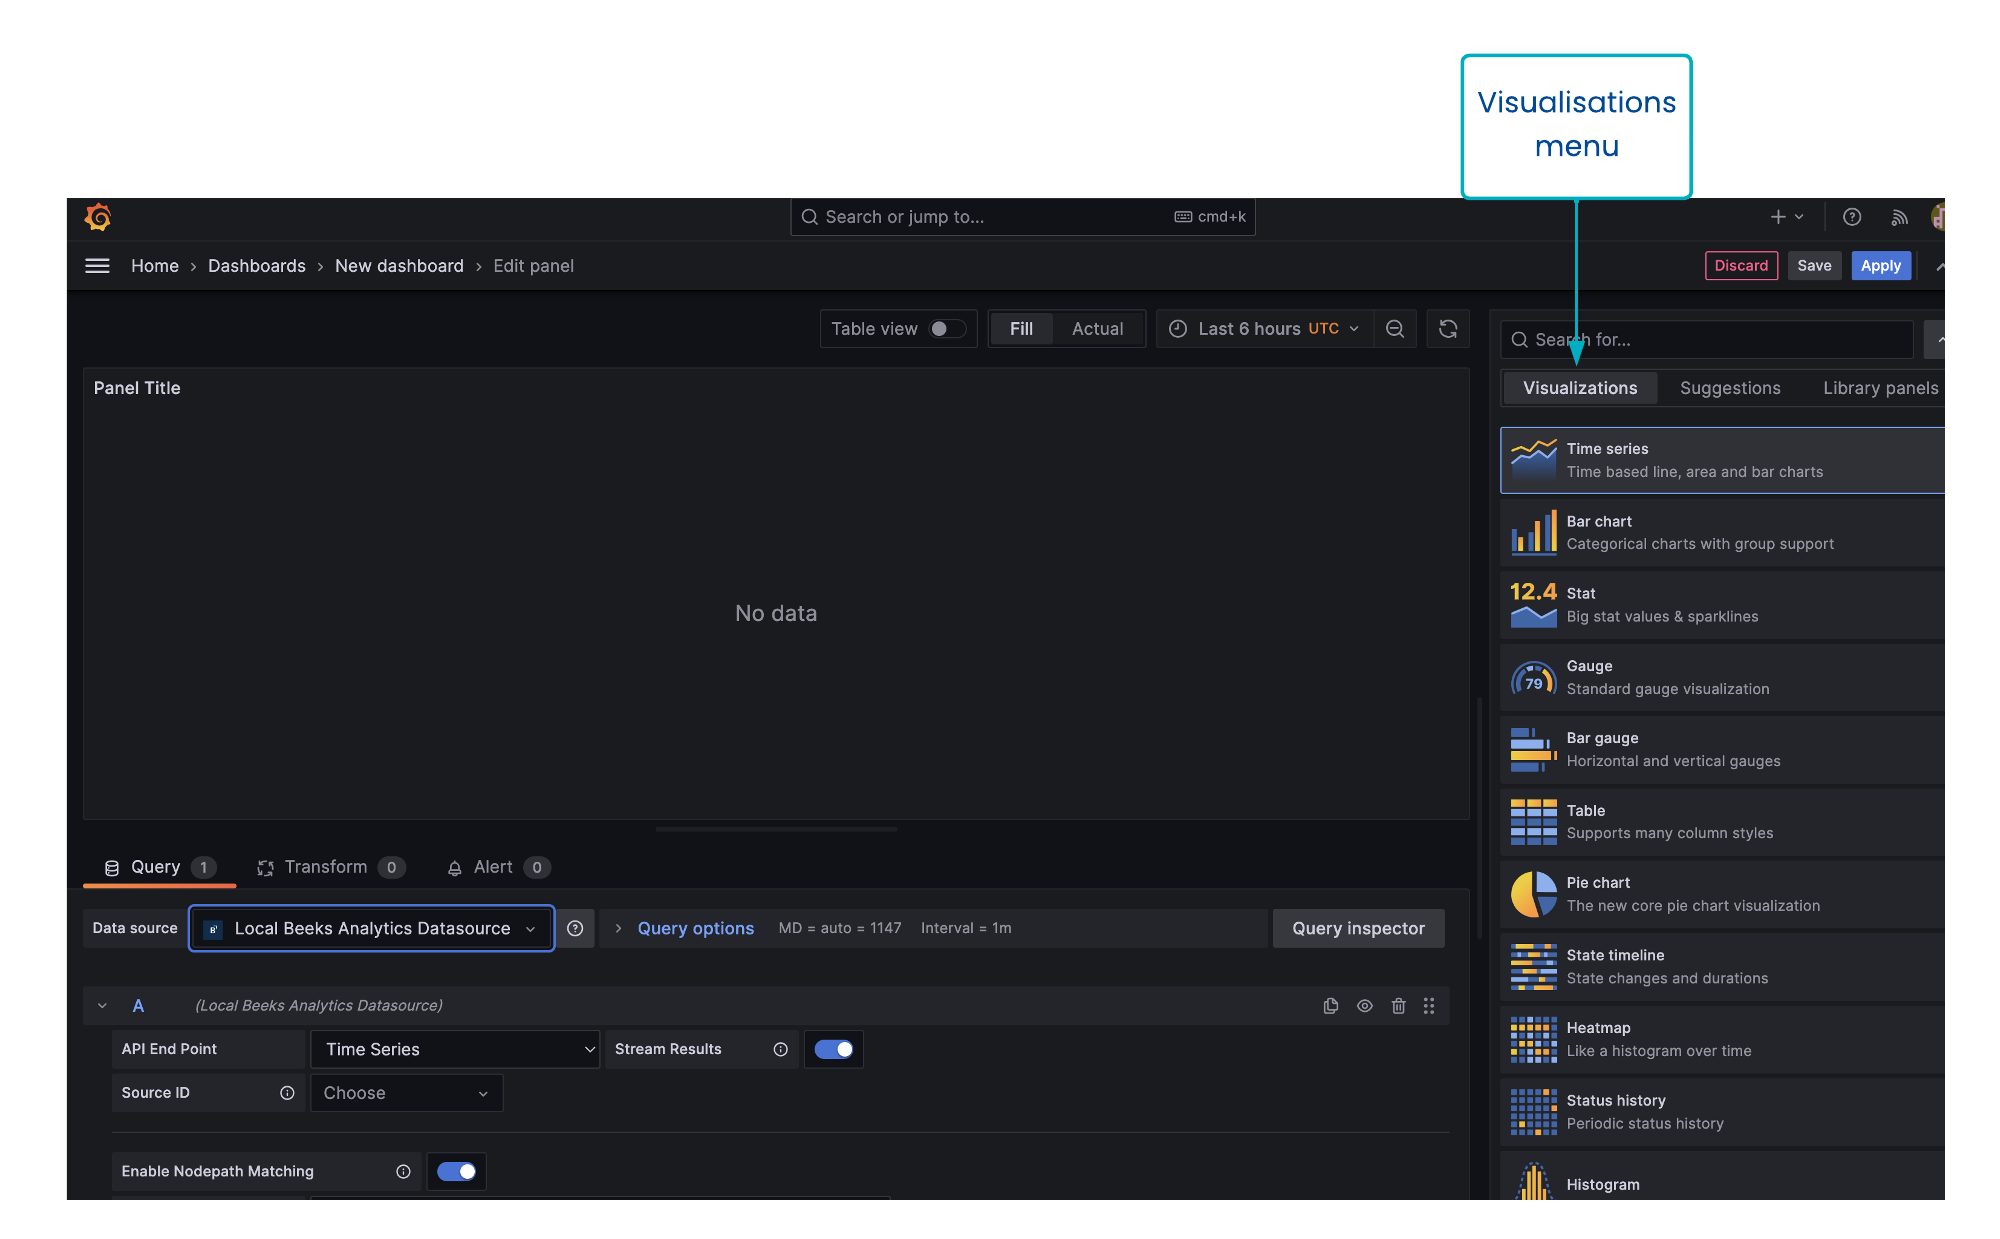Screen dimensions: 2000x1239
Task: Focus the Search or jump to field
Action: 1022,217
